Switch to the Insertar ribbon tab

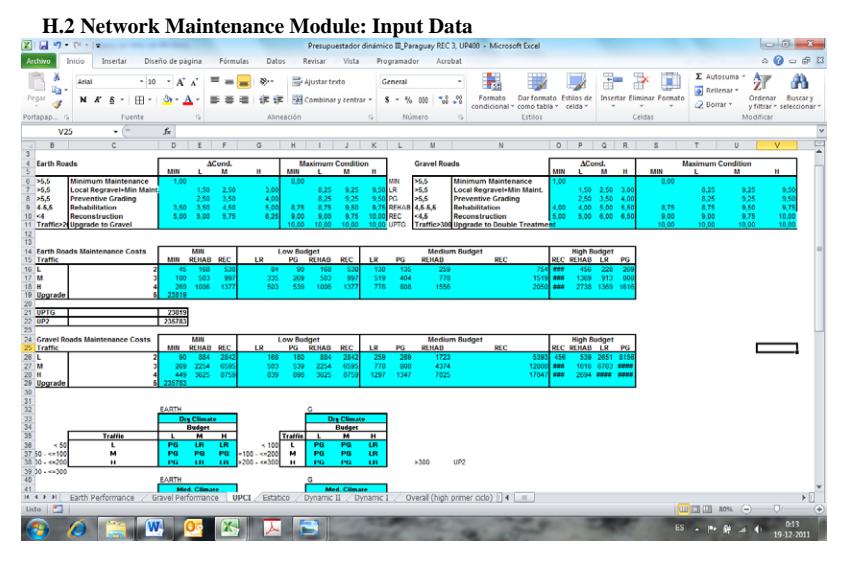click(x=114, y=61)
